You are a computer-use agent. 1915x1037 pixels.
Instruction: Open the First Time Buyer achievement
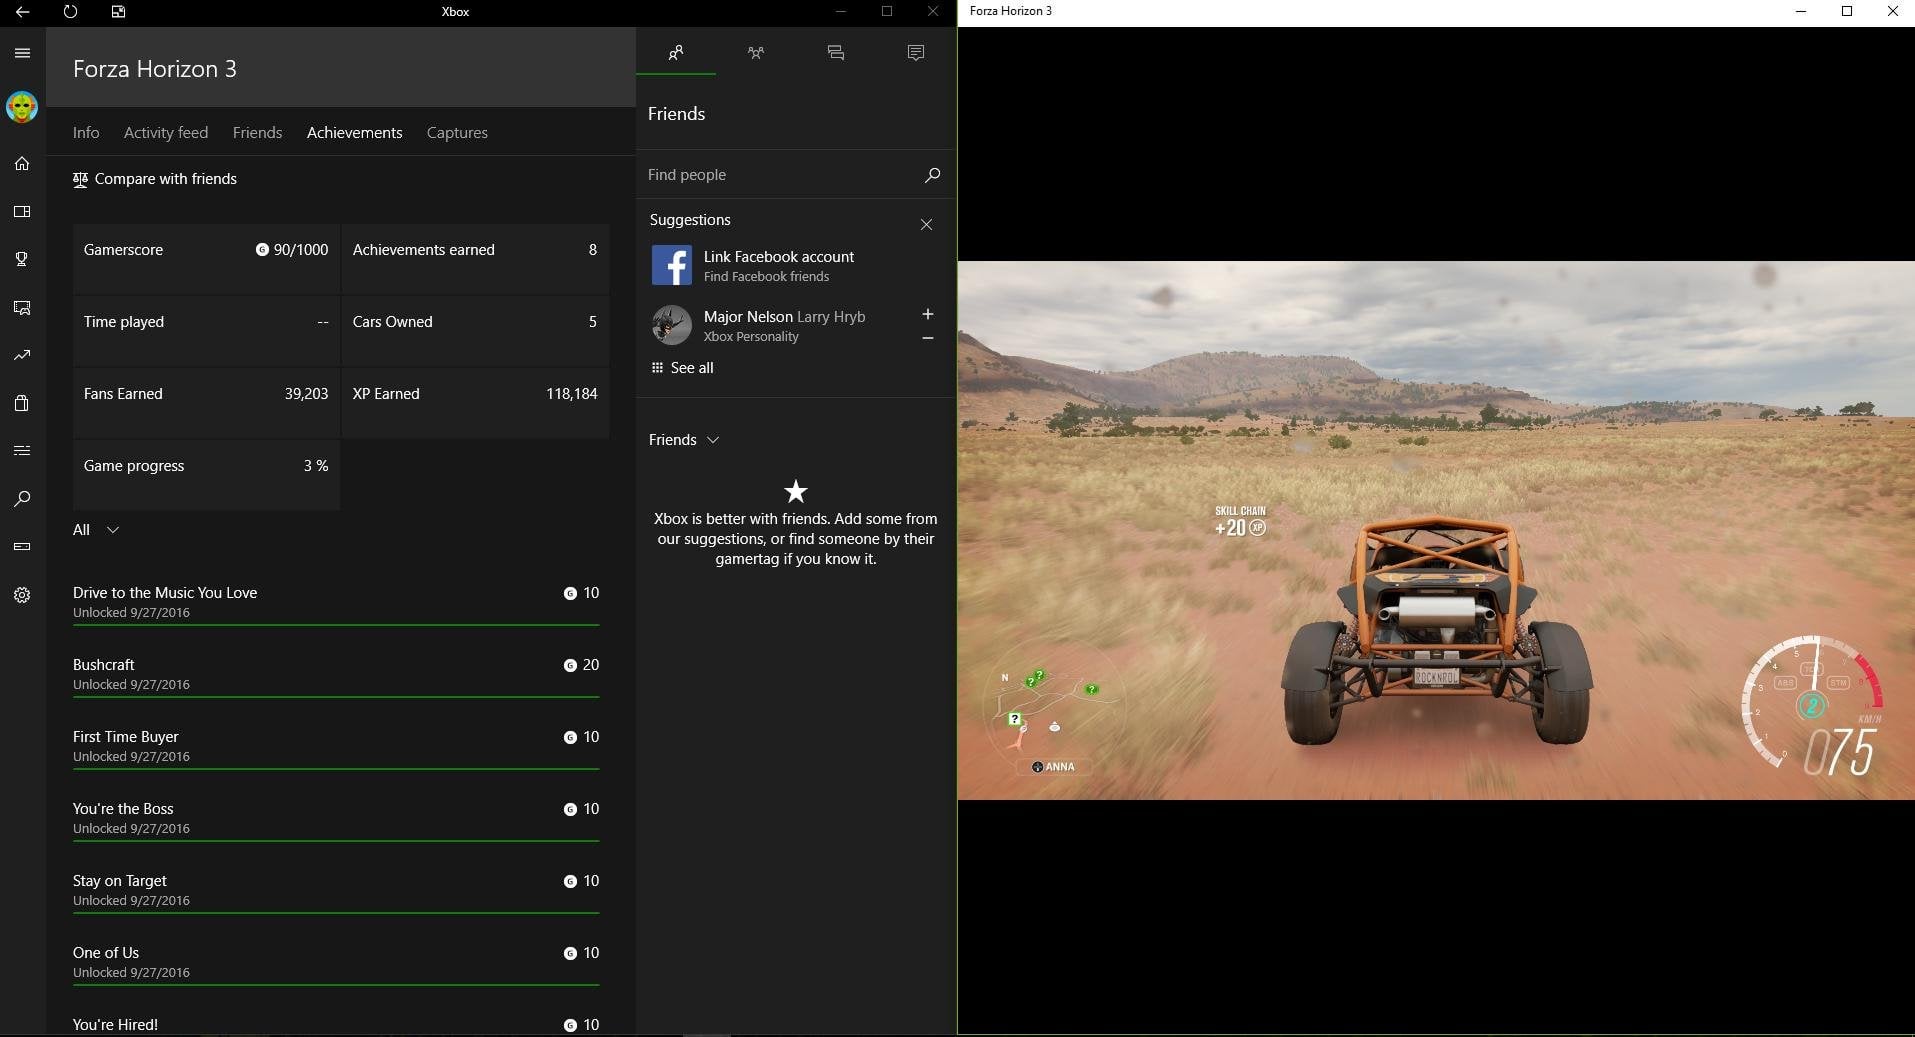[x=336, y=746]
